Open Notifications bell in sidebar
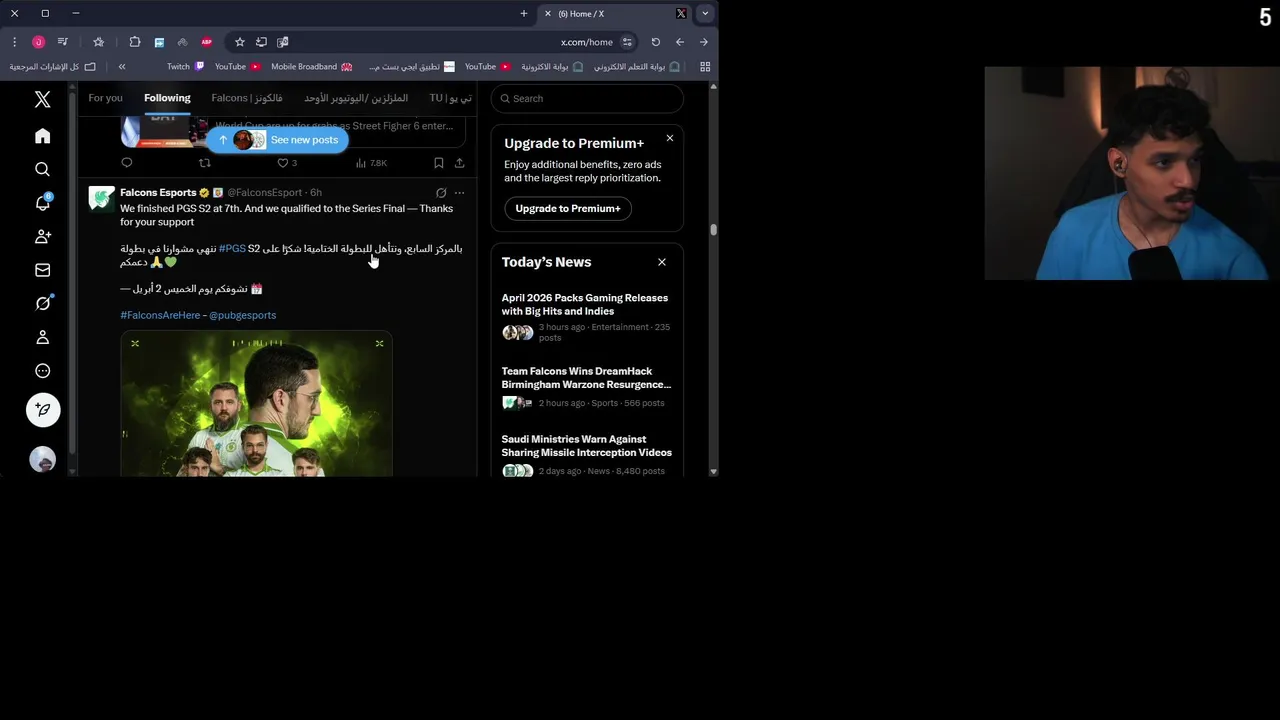1280x720 pixels. click(42, 202)
